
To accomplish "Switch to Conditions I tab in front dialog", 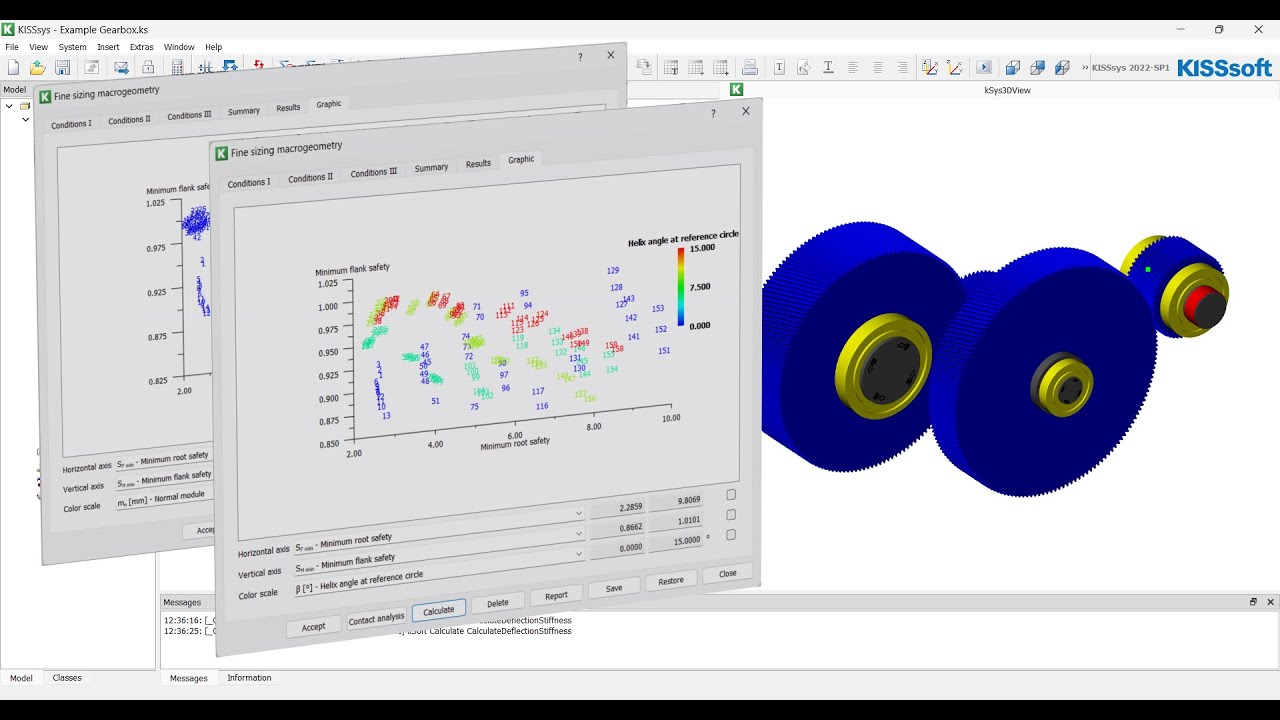I will (248, 183).
